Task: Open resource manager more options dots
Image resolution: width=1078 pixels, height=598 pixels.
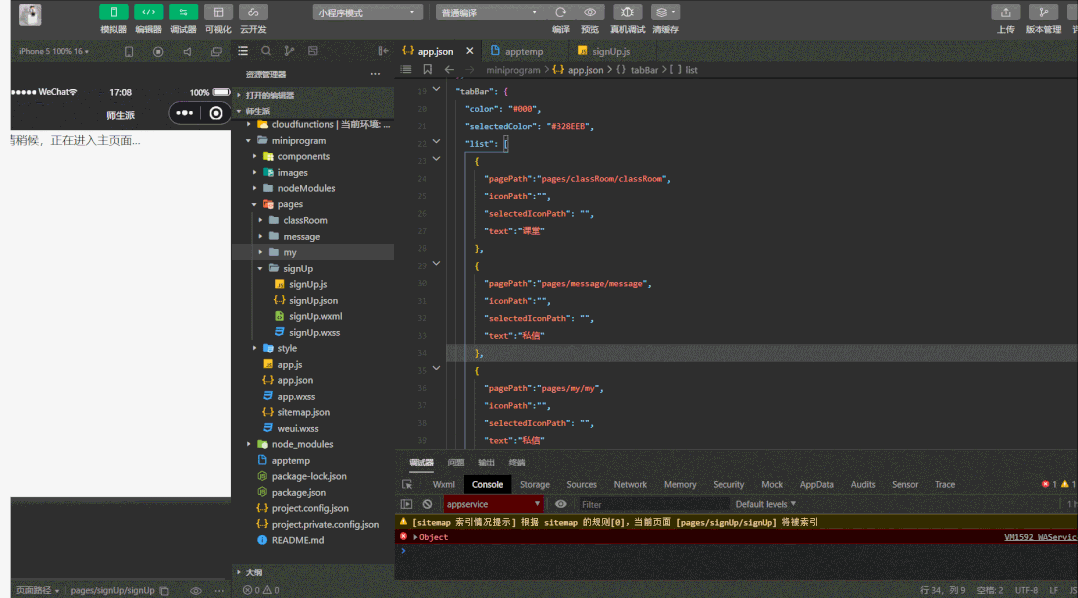Action: (375, 74)
